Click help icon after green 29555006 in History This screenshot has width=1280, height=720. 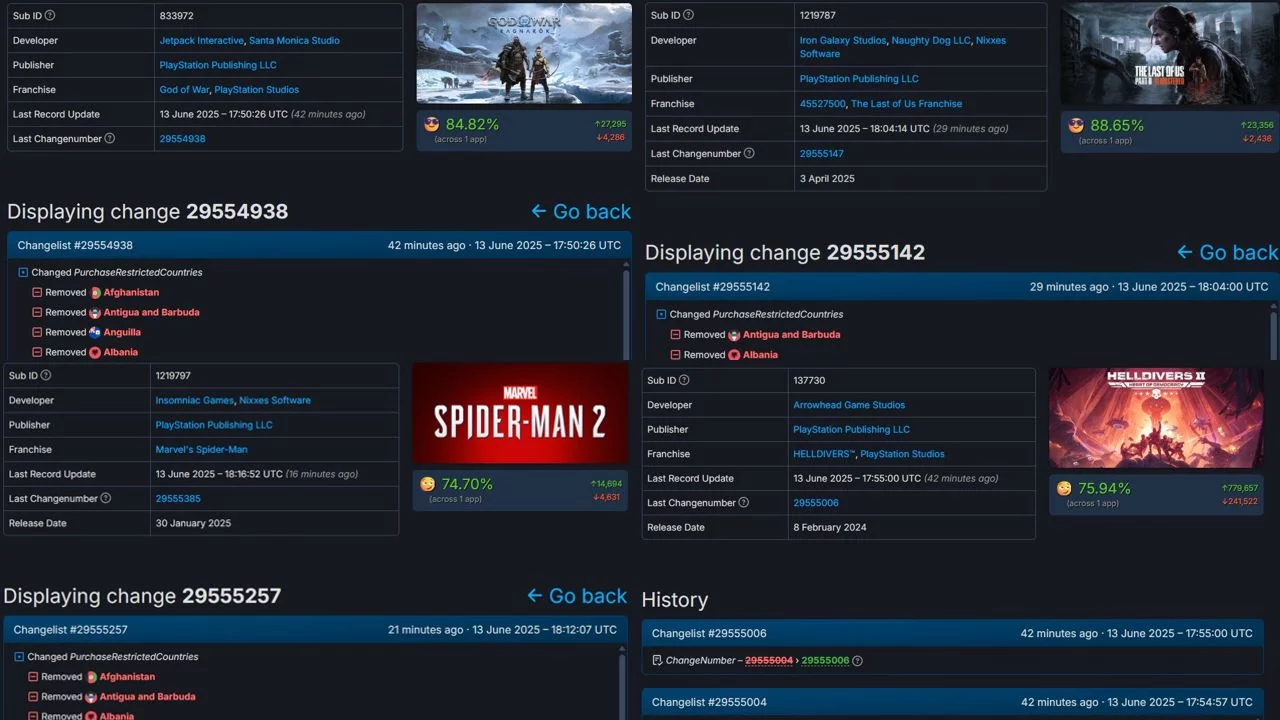[857, 661]
